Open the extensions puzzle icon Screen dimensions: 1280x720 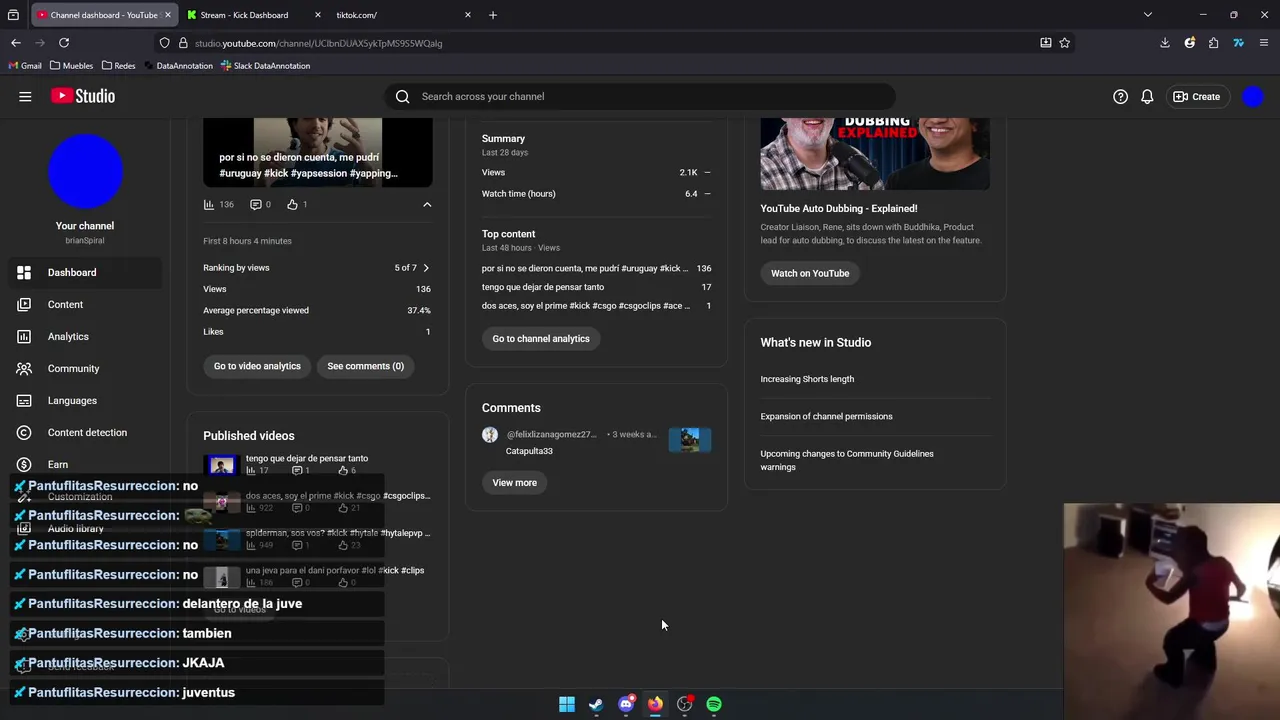(1213, 43)
